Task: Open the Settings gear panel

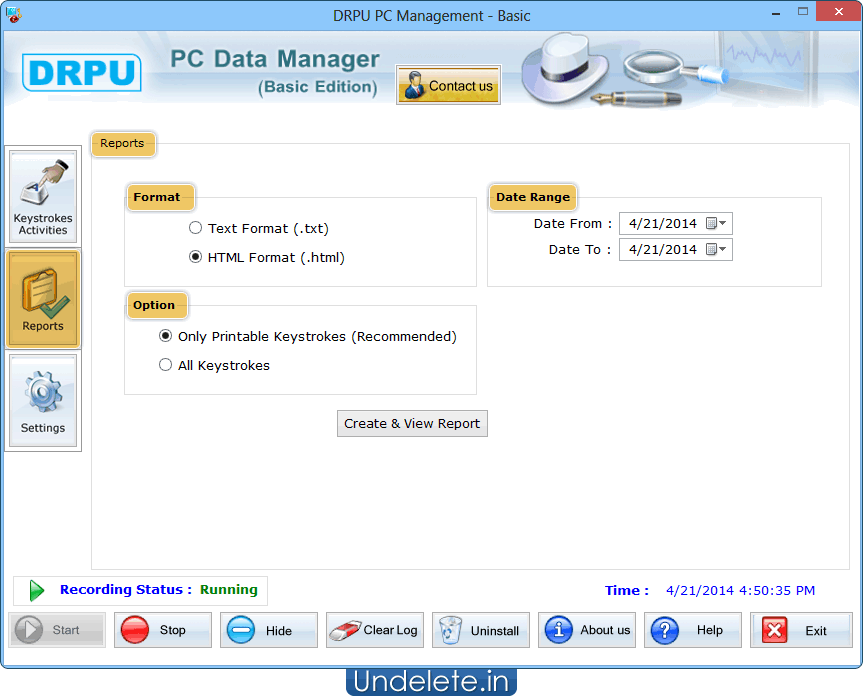Action: (x=43, y=401)
